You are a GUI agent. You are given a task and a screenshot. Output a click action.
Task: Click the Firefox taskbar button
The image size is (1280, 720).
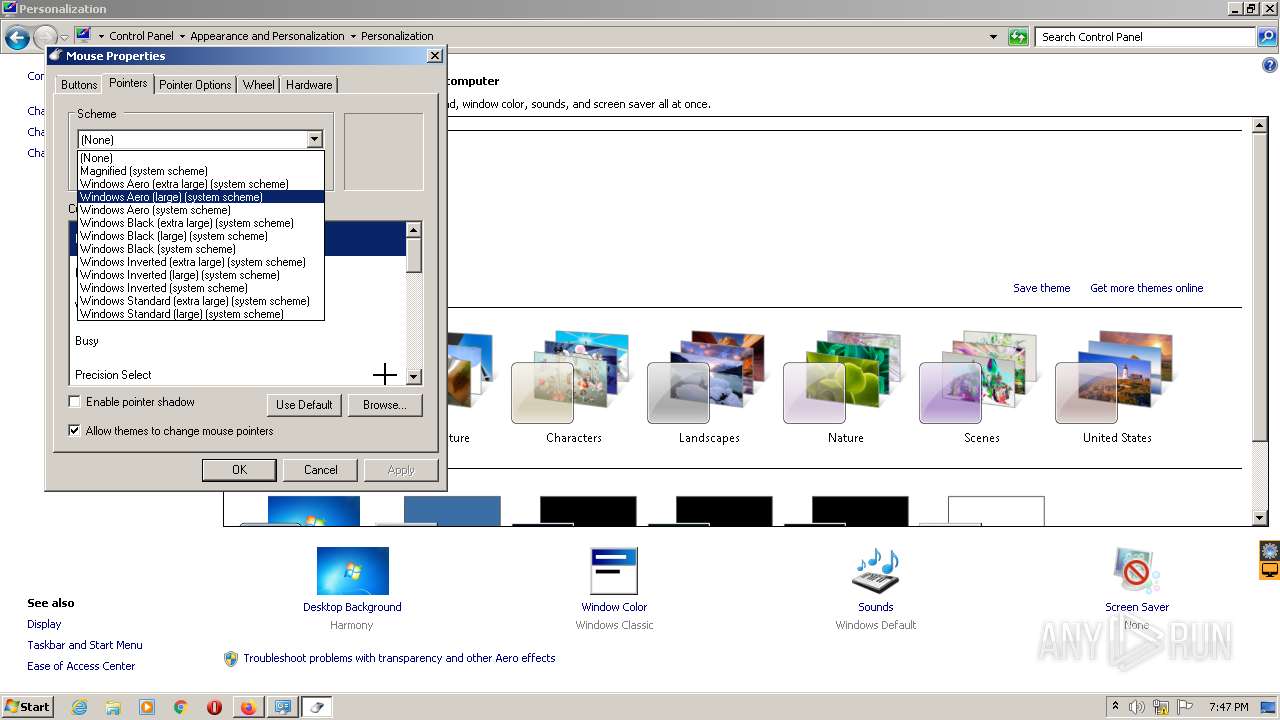pyautogui.click(x=248, y=707)
